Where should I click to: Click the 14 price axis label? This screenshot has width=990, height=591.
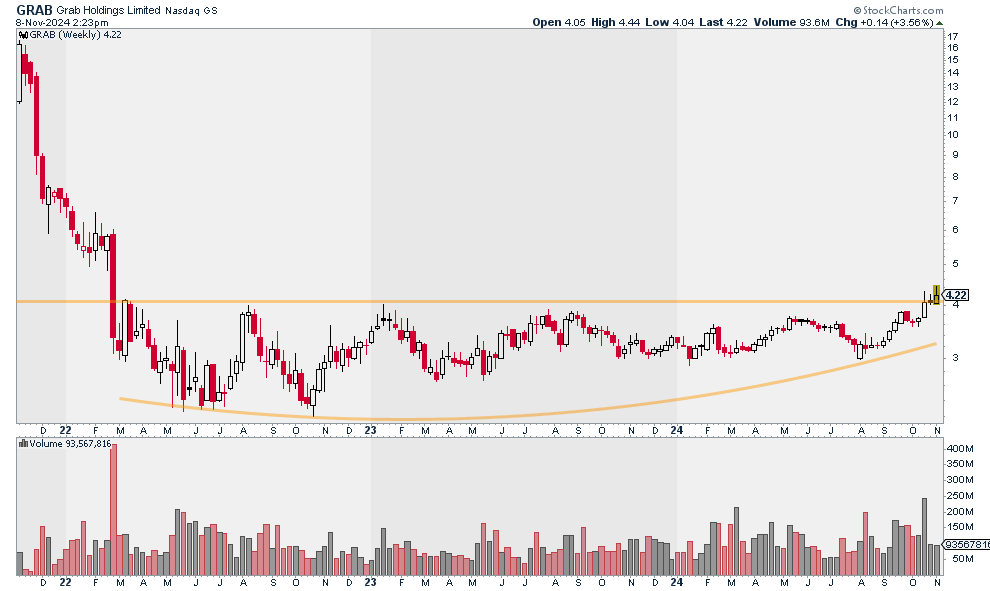(x=953, y=73)
